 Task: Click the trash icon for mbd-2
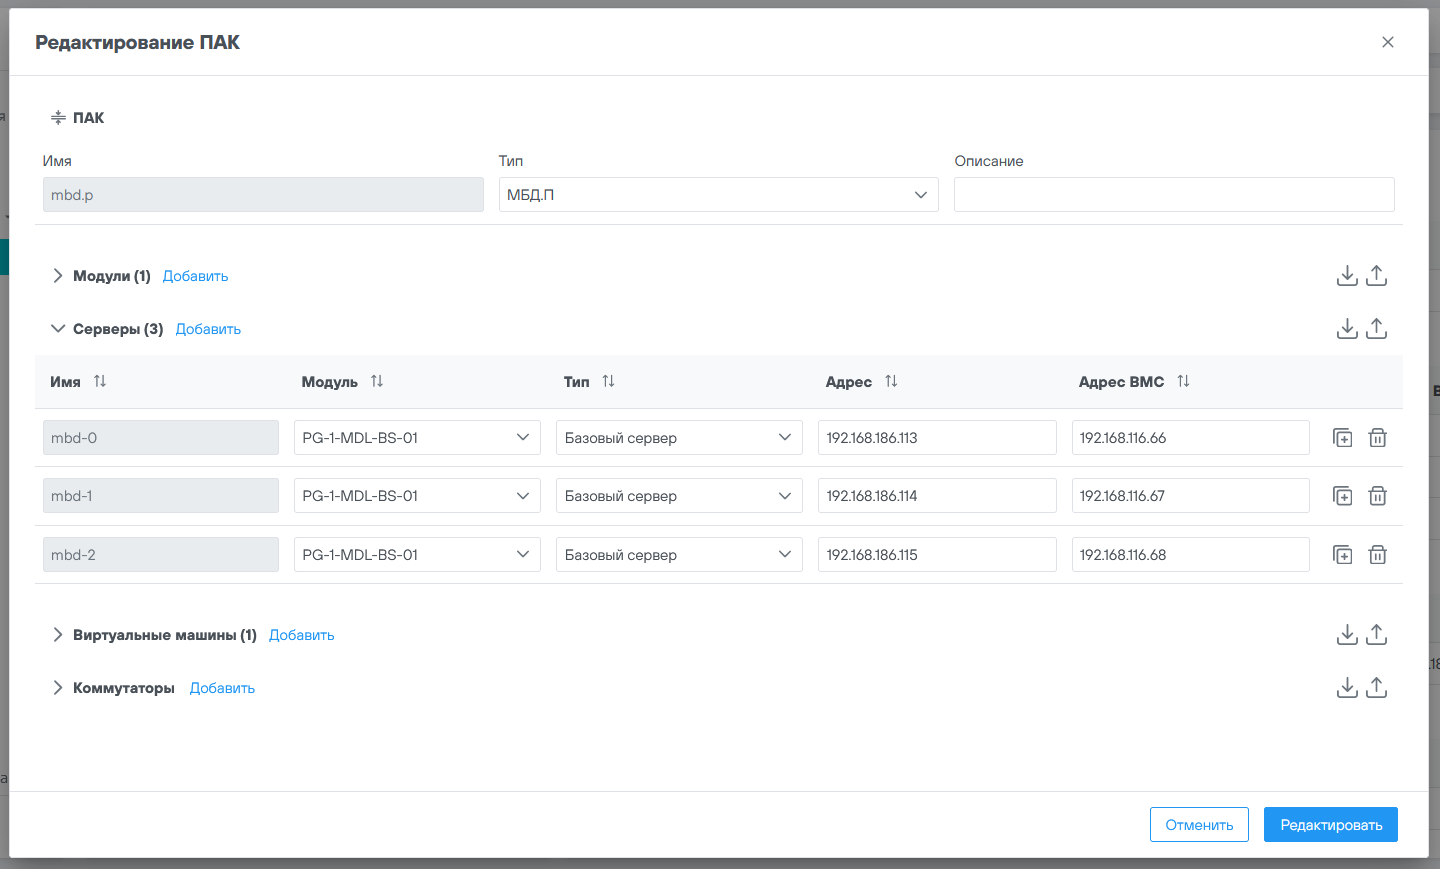pos(1377,555)
